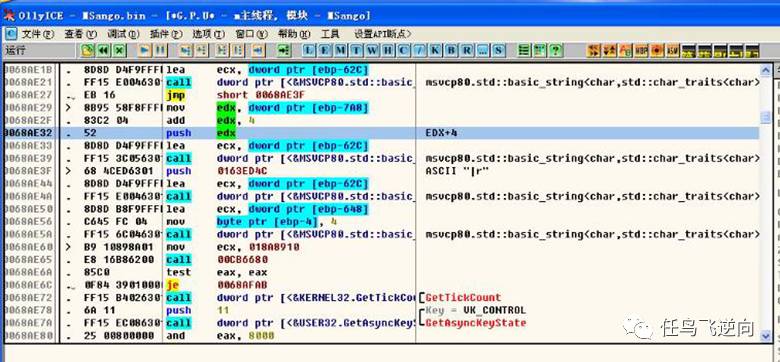Screen dimensions: 780x362
Task: Click the GetTickCount comment
Action: tap(463, 297)
